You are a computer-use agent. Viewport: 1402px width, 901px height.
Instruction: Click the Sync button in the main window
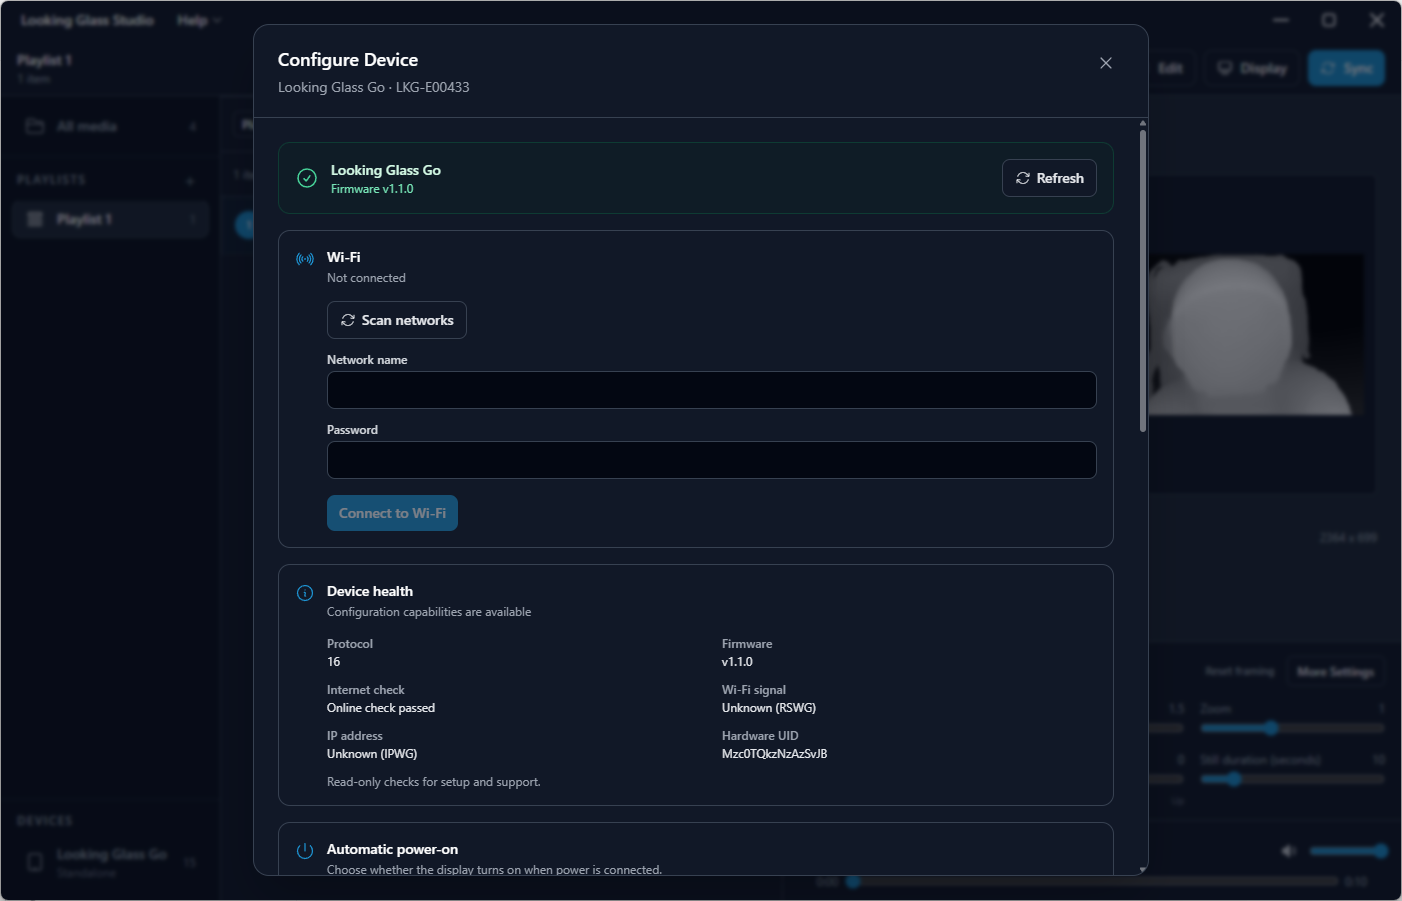click(x=1346, y=68)
